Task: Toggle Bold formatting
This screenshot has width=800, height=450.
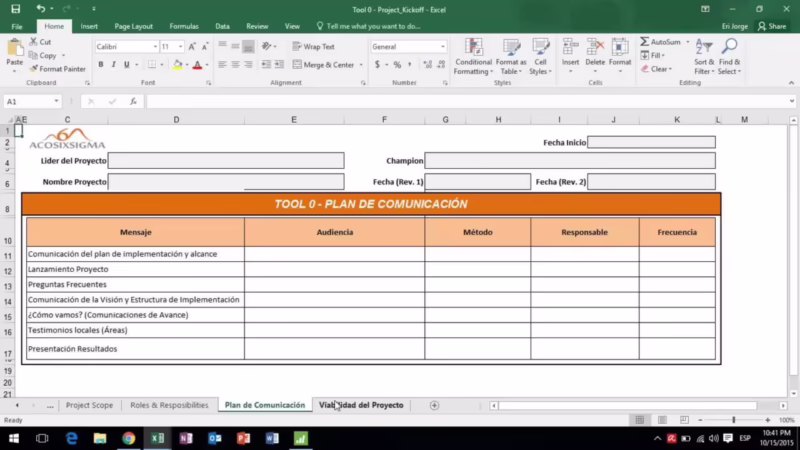Action: [x=101, y=65]
